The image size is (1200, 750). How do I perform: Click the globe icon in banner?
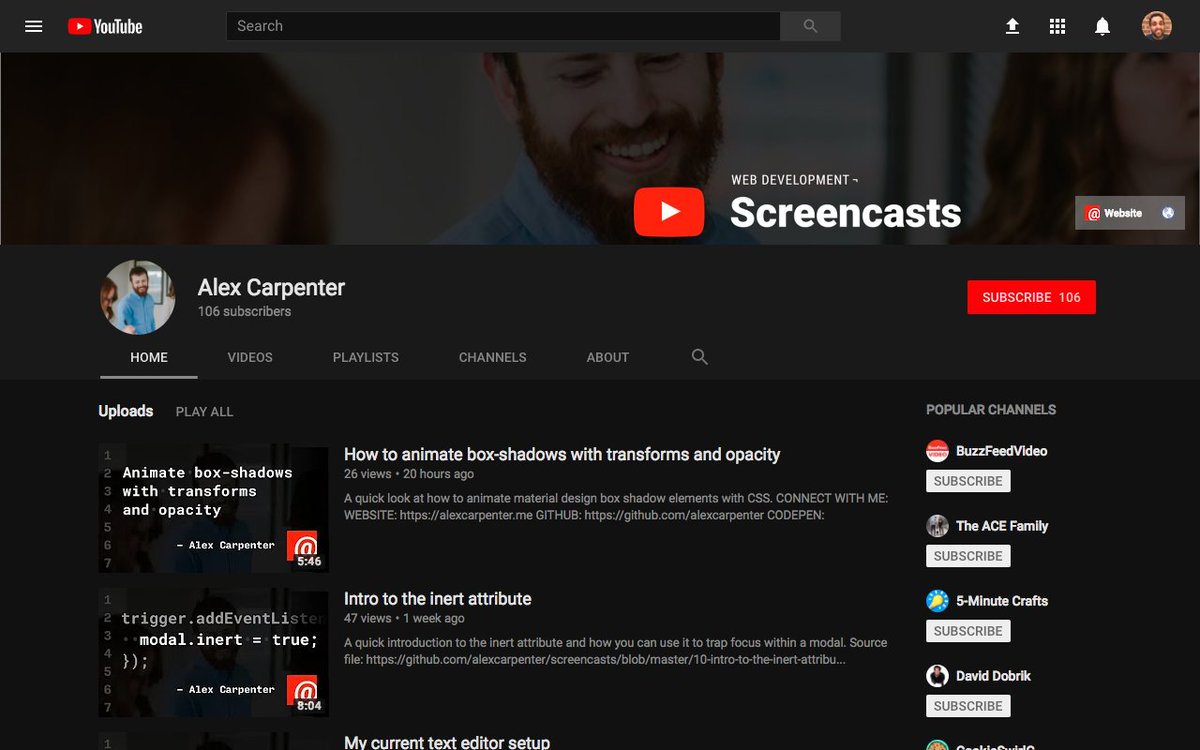coord(1168,213)
